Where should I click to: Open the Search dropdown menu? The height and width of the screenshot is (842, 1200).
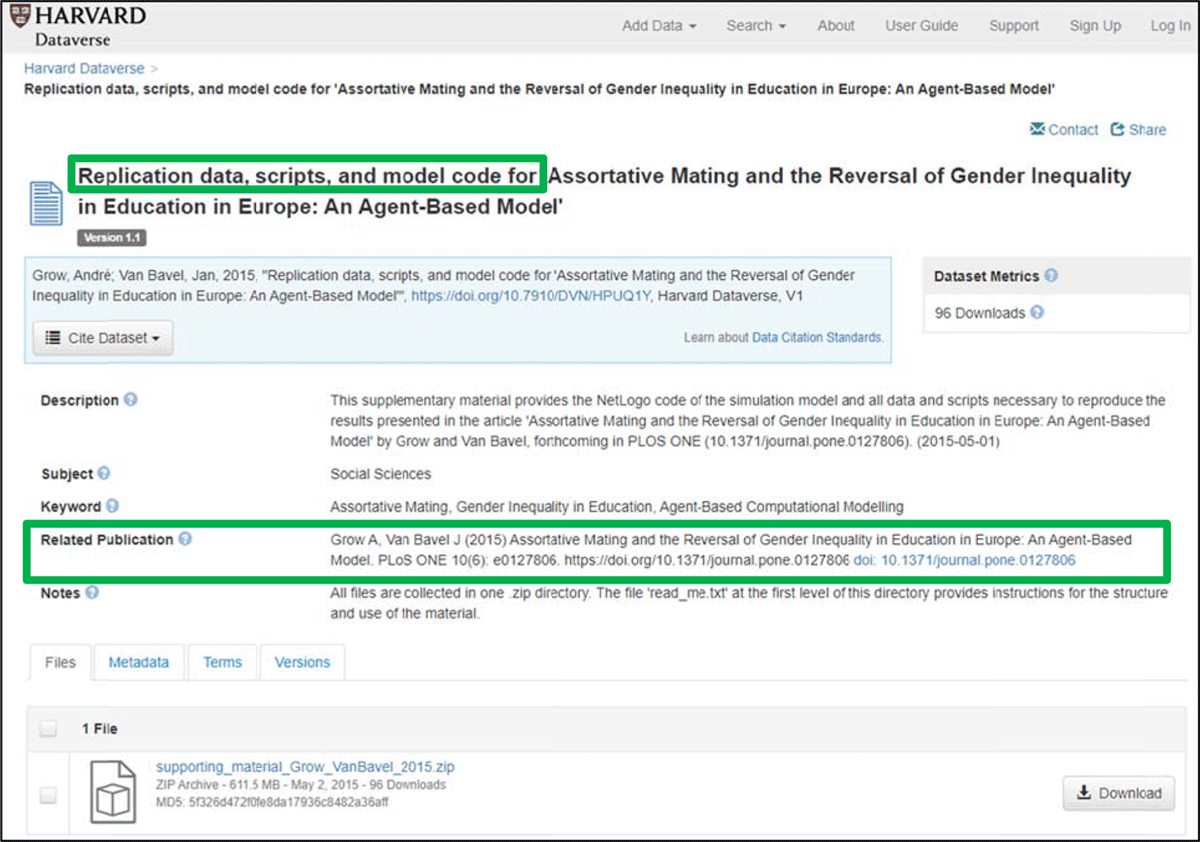pyautogui.click(x=756, y=26)
